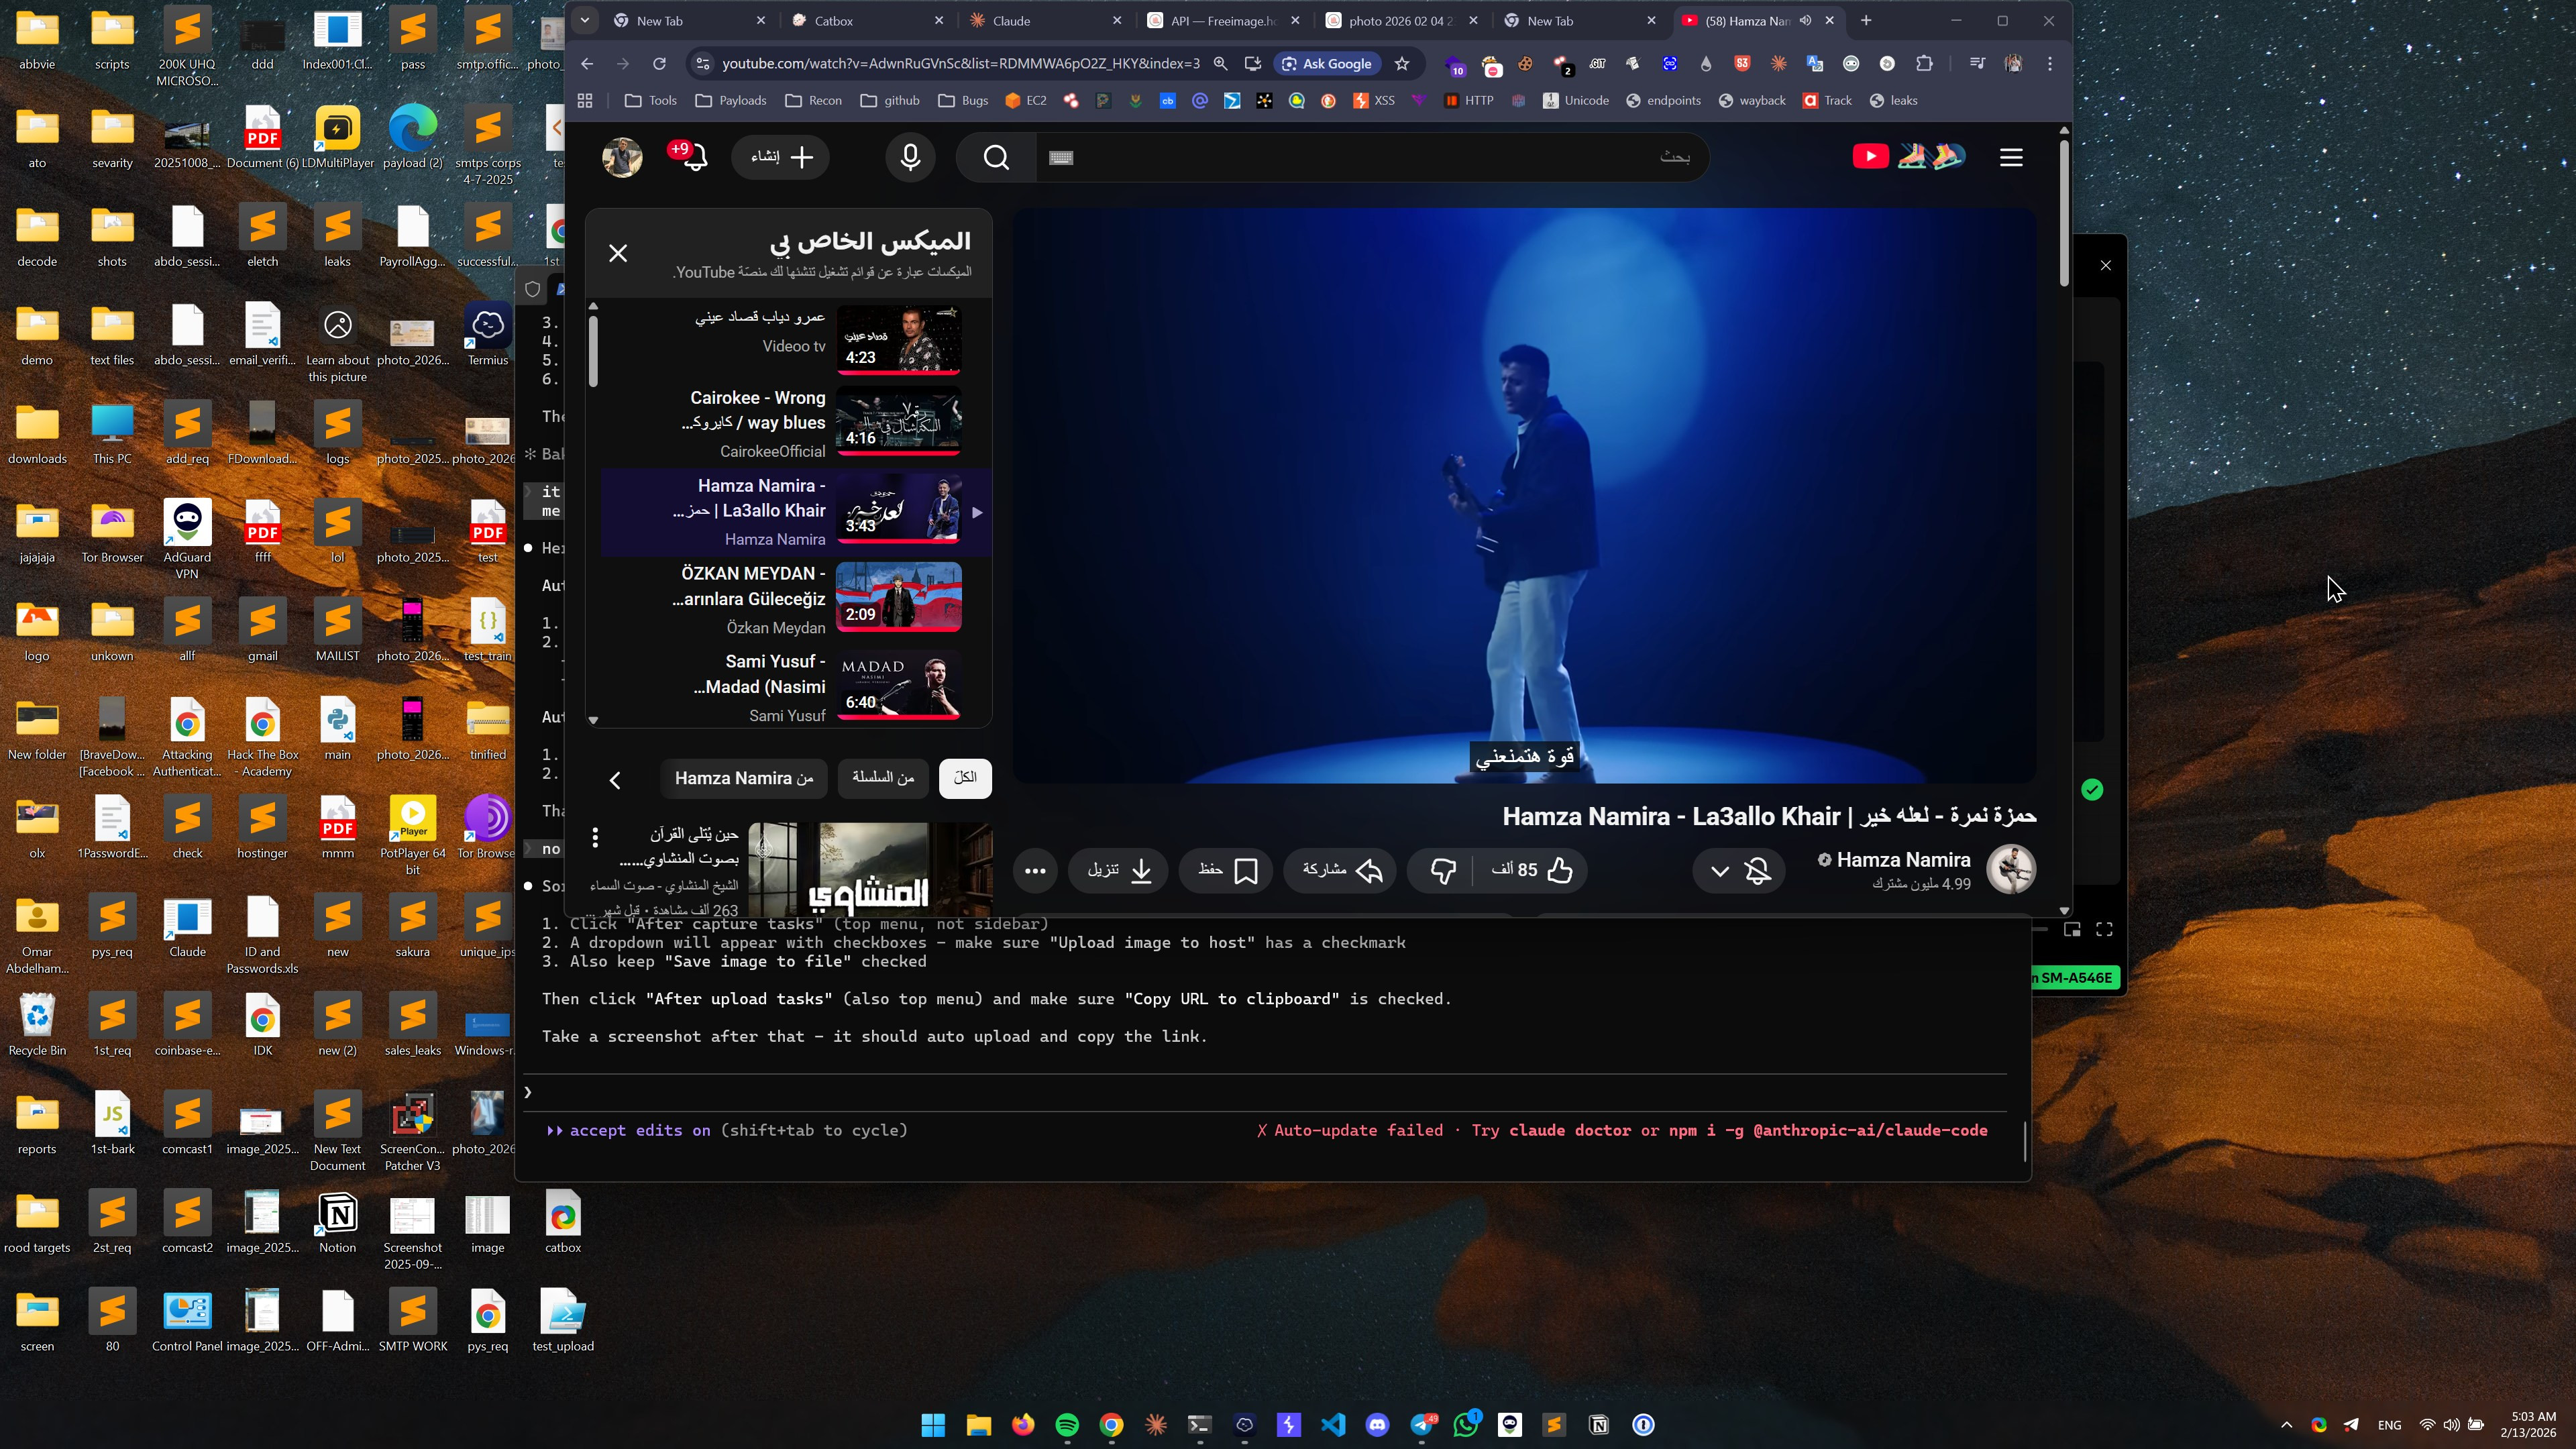The image size is (2576, 1449).
Task: Click the three-dots more actions button
Action: 1035,871
